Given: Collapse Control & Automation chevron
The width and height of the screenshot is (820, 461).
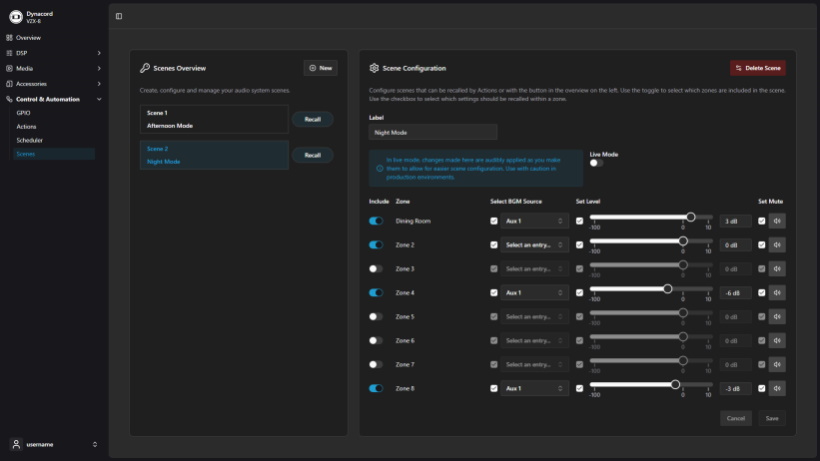Looking at the screenshot, I should 99,99.
